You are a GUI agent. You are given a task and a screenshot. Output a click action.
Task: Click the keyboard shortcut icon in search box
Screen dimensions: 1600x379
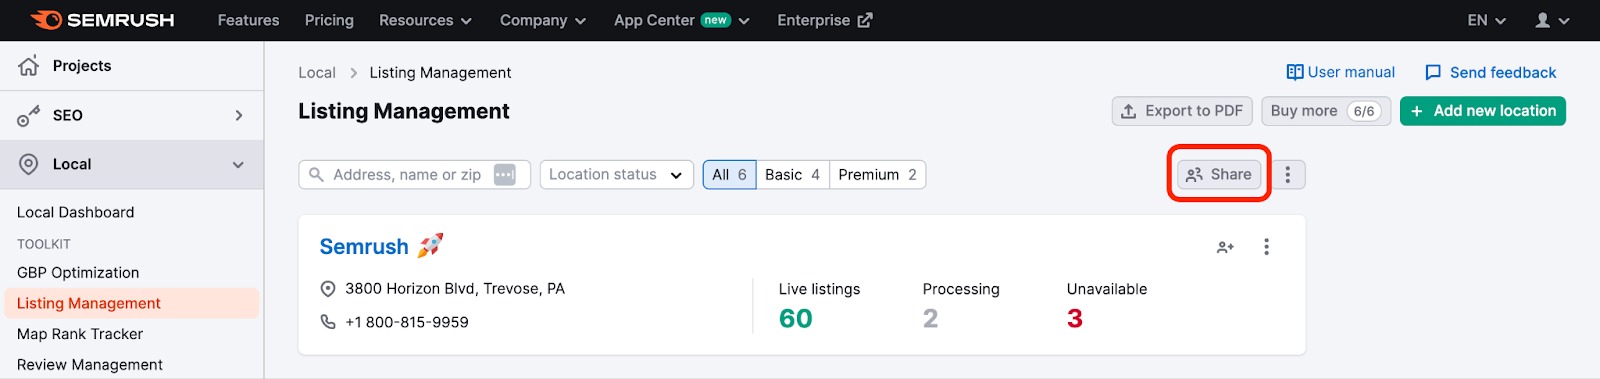pyautogui.click(x=505, y=174)
